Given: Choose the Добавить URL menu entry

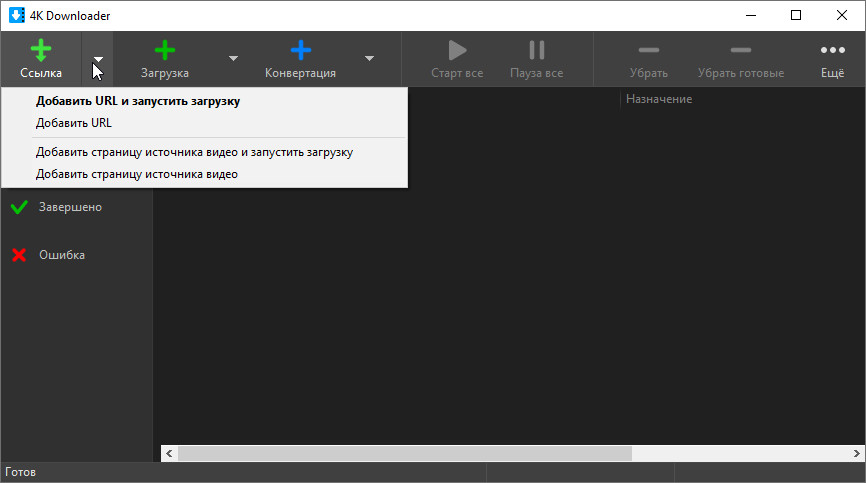Looking at the screenshot, I should [74, 123].
